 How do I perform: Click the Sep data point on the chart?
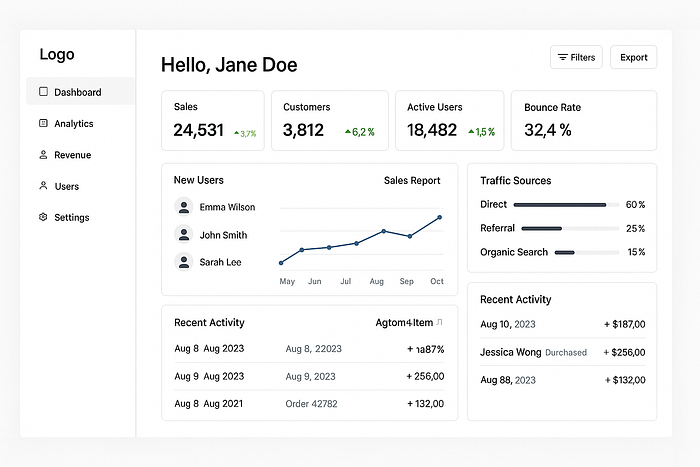410,236
